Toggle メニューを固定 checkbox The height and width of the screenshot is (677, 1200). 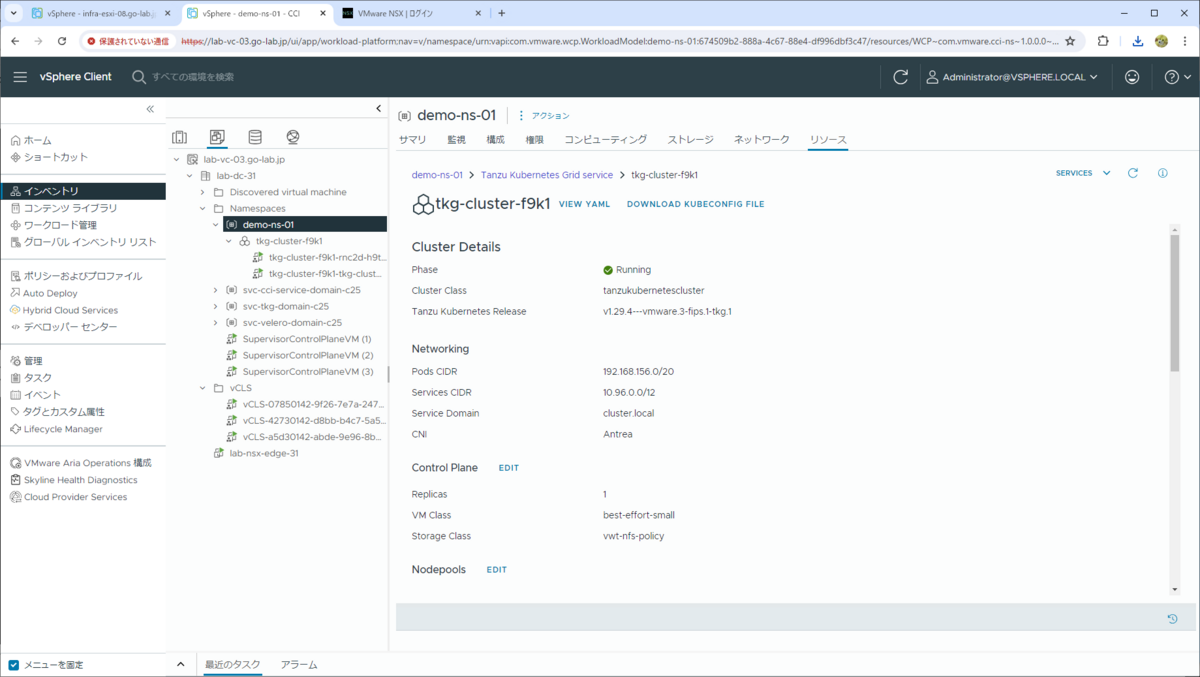click(14, 665)
